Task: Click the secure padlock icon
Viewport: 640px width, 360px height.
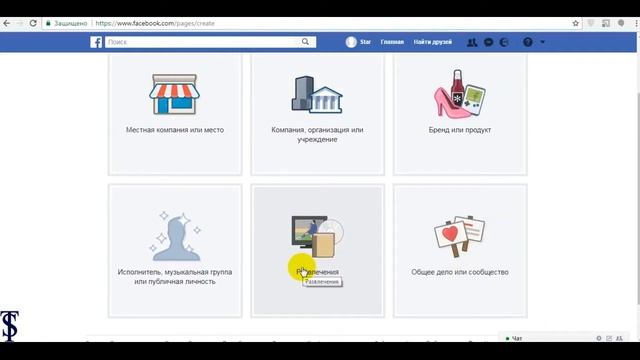Action: click(x=48, y=23)
